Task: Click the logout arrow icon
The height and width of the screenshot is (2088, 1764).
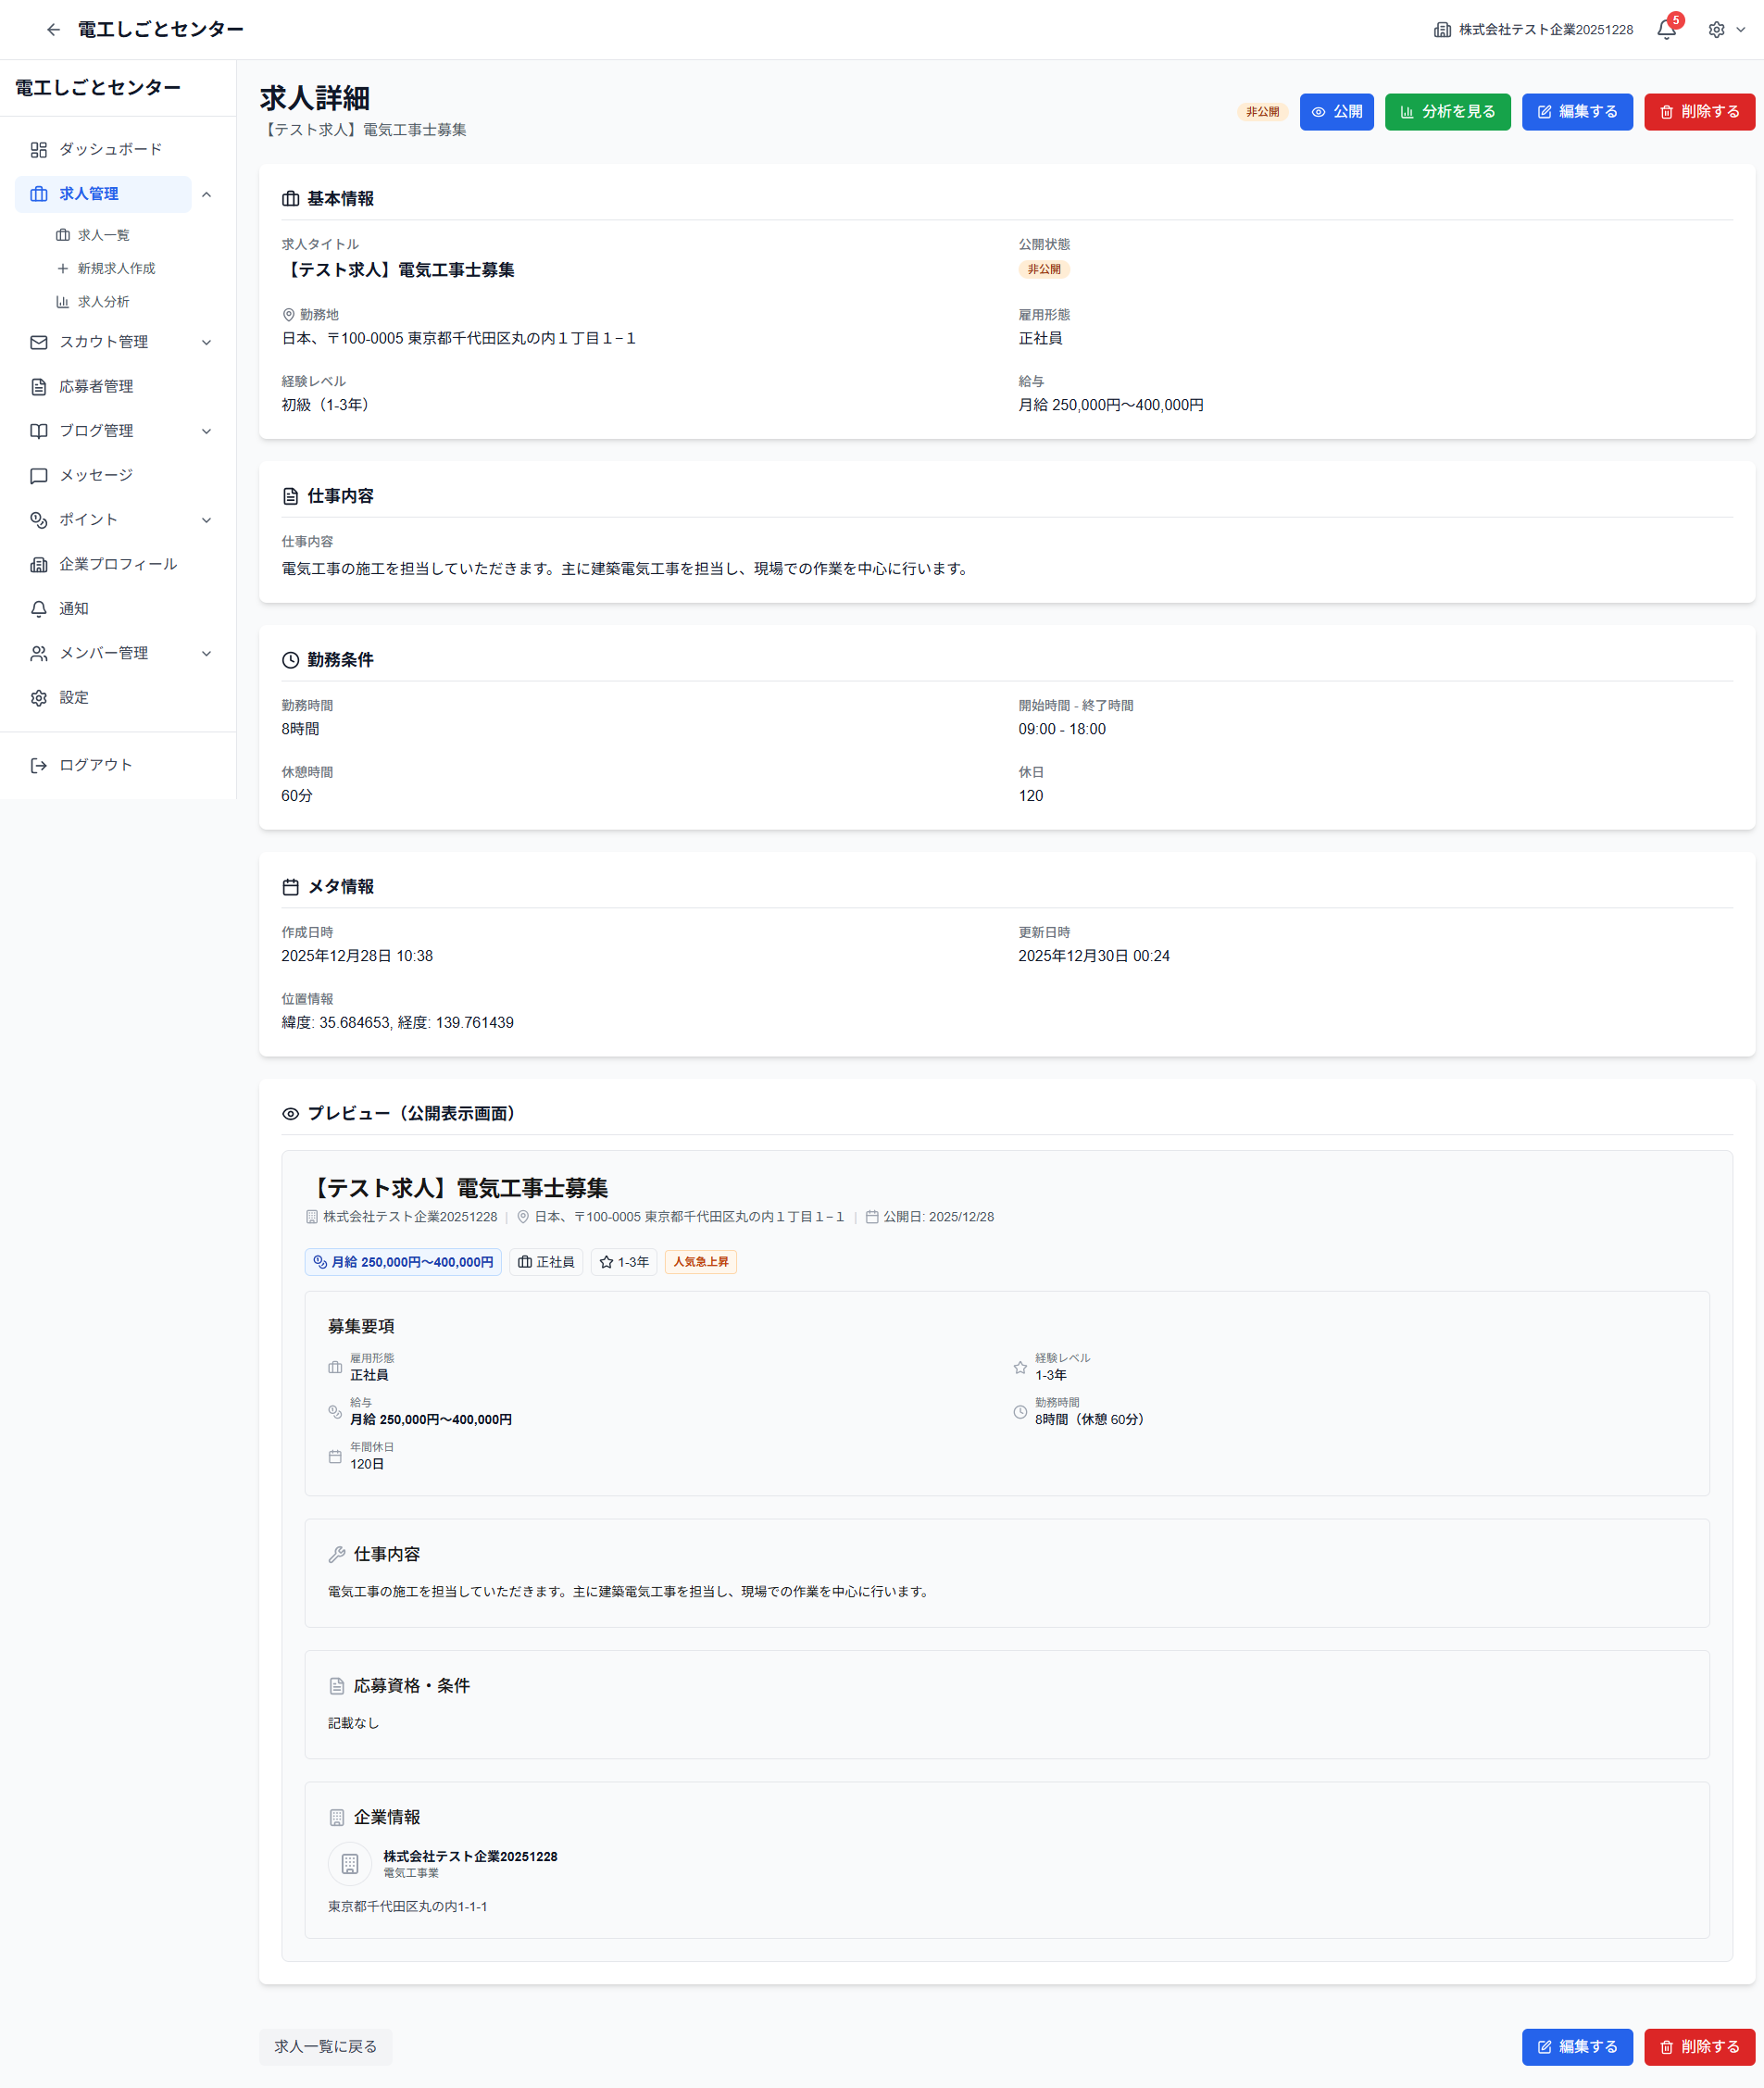Action: click(x=39, y=765)
